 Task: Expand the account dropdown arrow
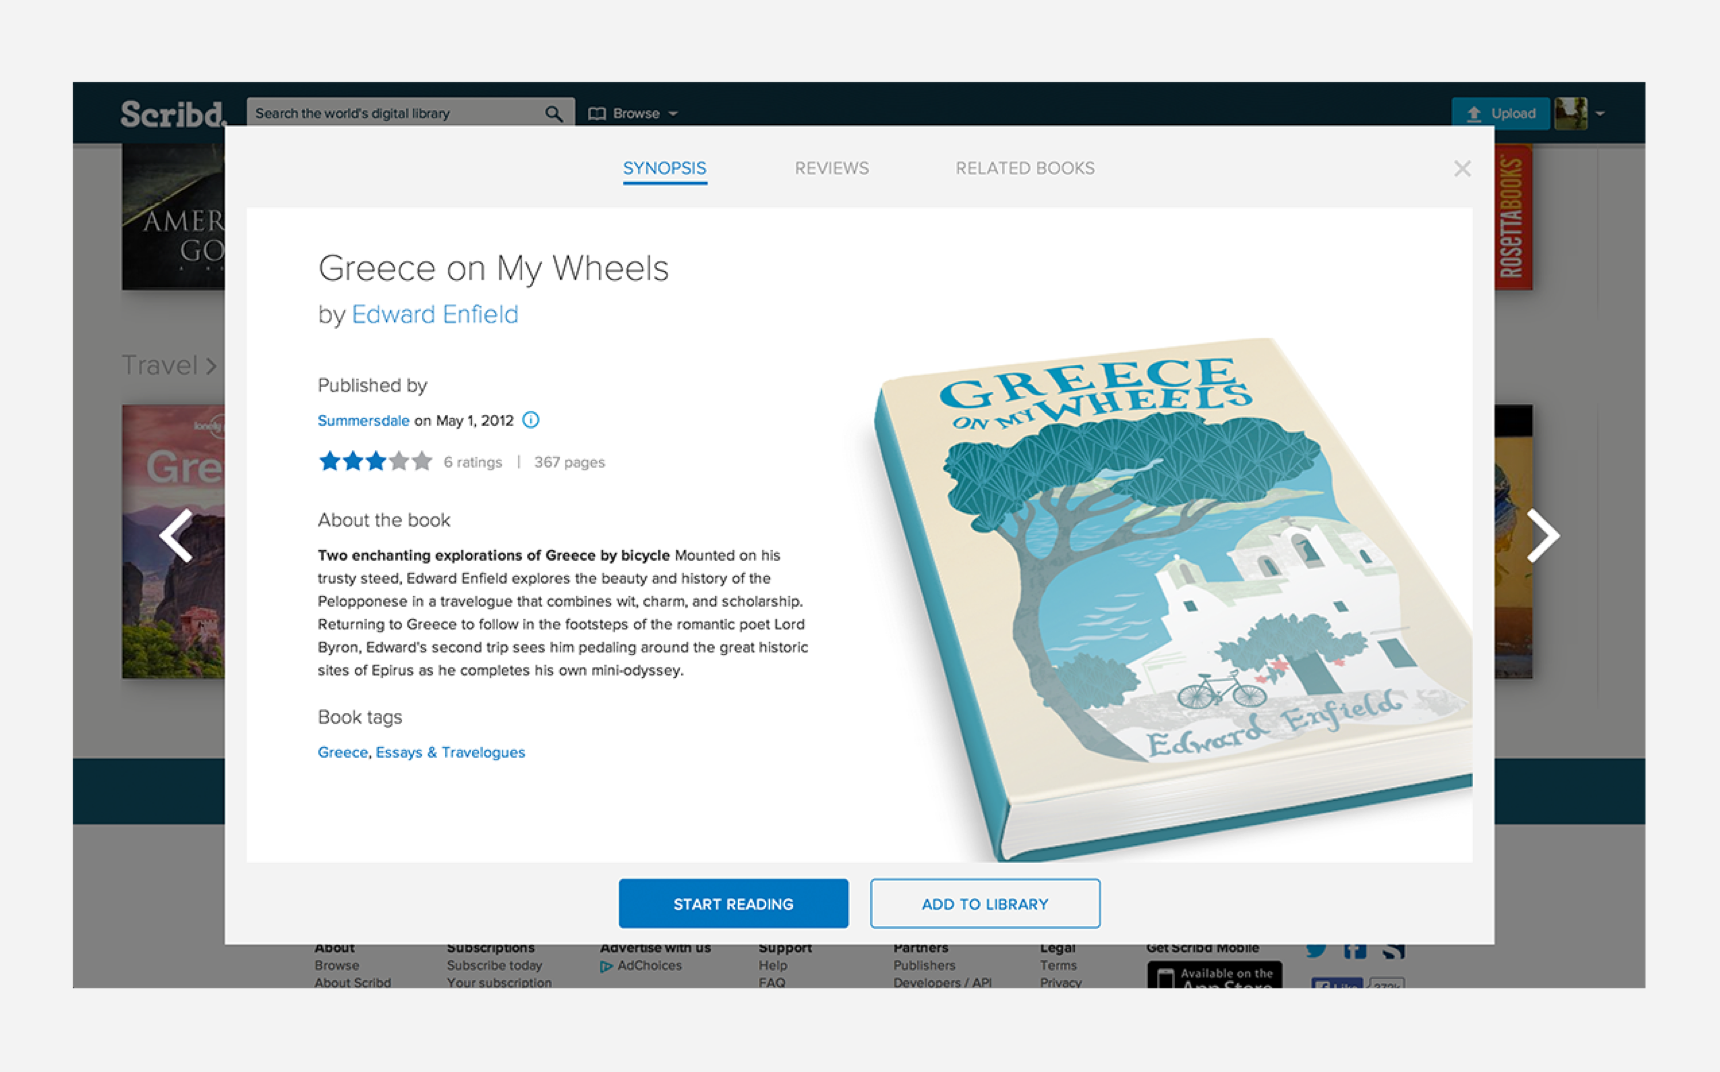click(x=1600, y=113)
